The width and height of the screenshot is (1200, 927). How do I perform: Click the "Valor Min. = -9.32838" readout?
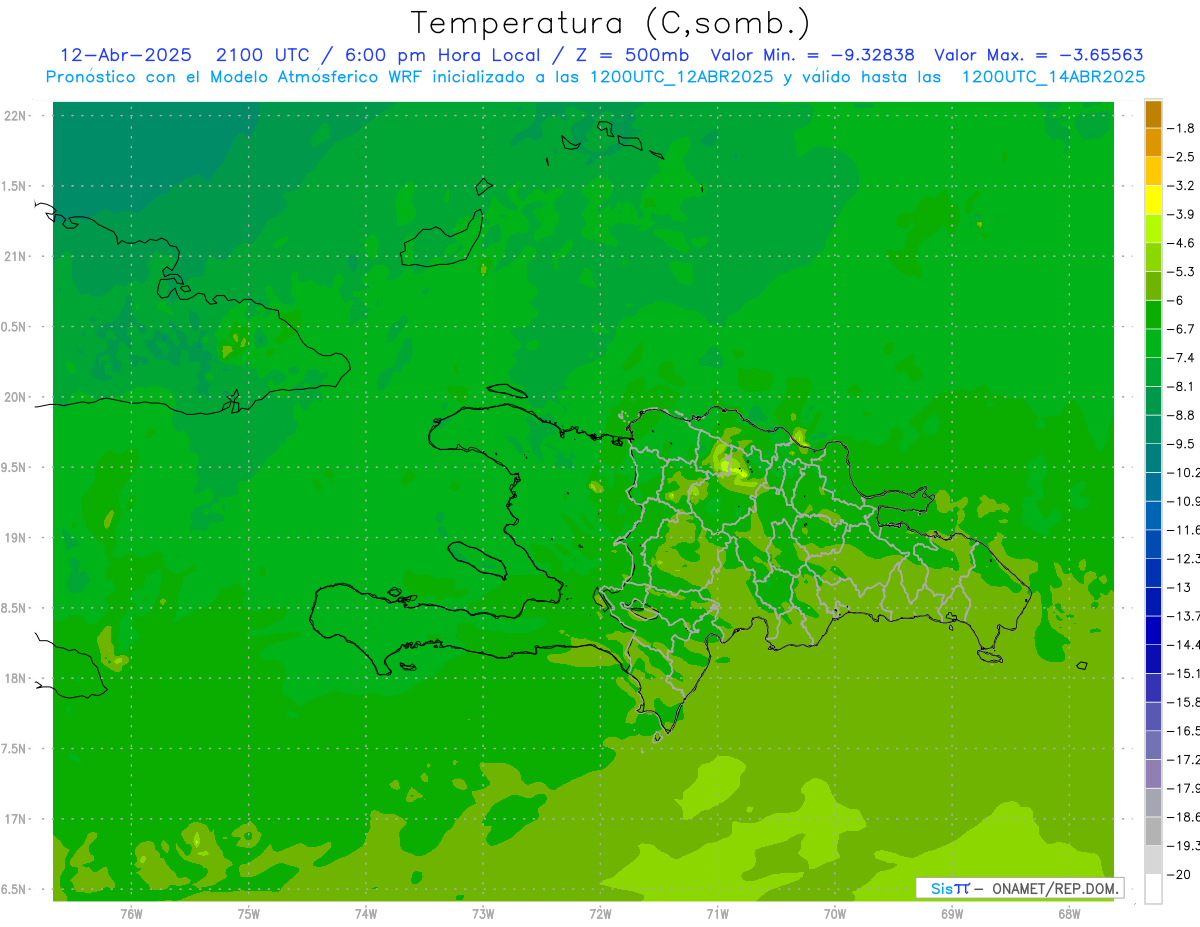coord(815,55)
